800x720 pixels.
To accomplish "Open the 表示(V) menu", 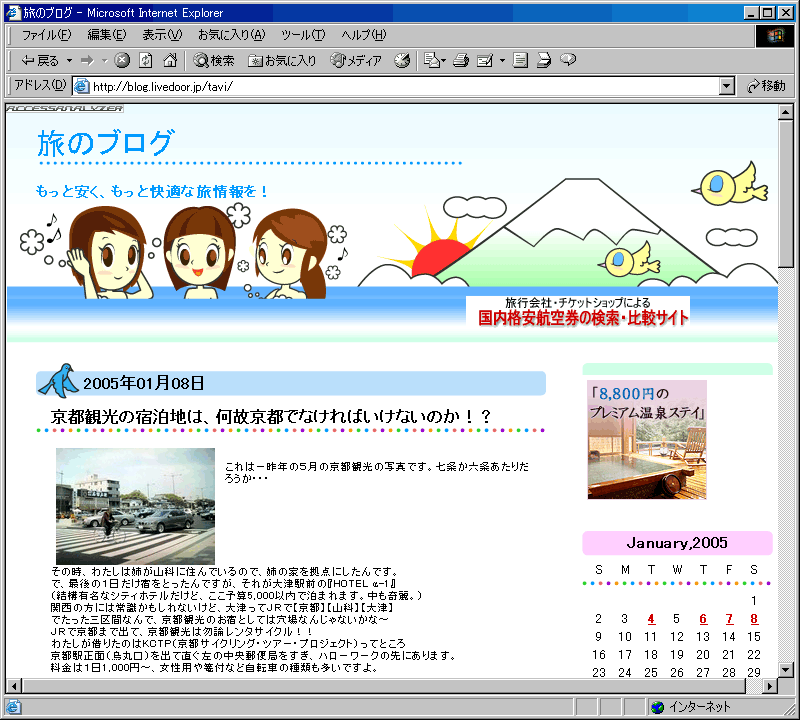I will [162, 35].
